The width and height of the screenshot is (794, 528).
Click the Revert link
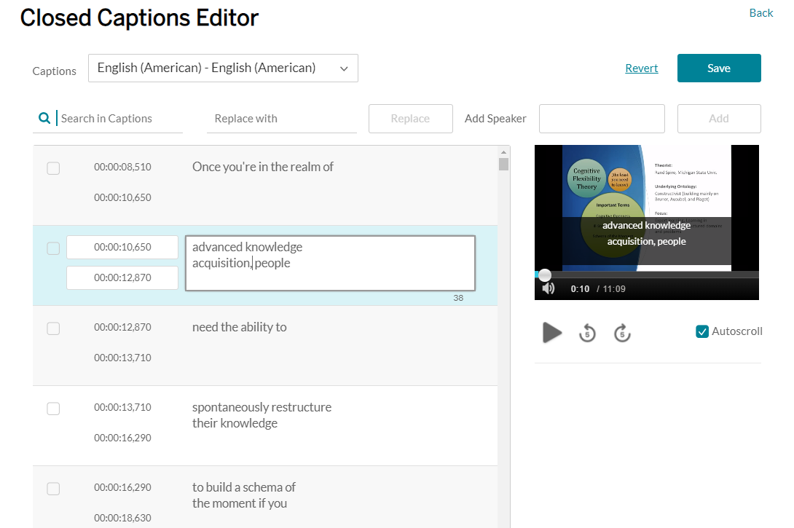coord(641,68)
